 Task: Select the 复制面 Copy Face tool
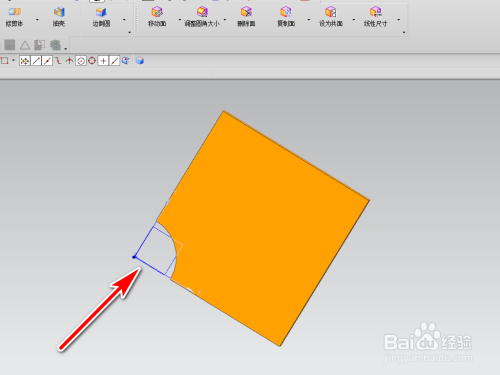pos(286,17)
